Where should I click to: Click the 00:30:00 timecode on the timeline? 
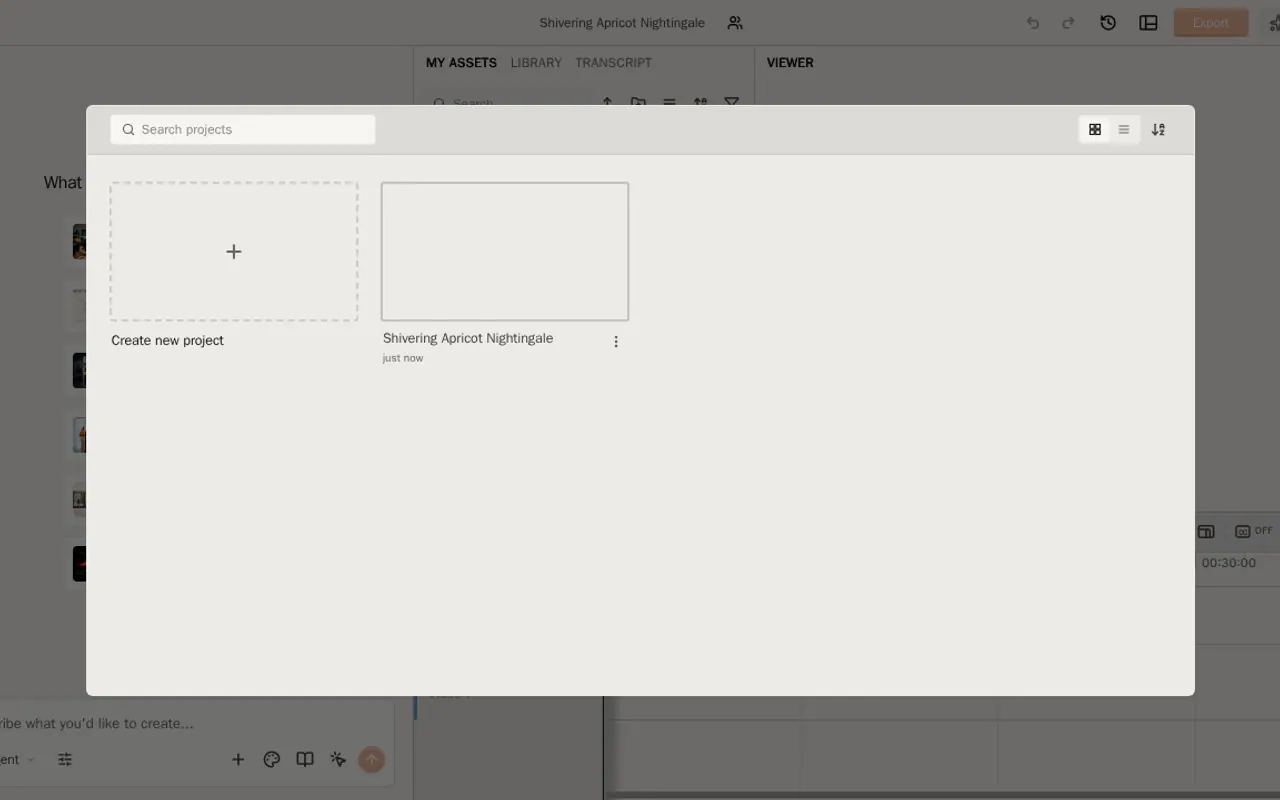pos(1229,563)
